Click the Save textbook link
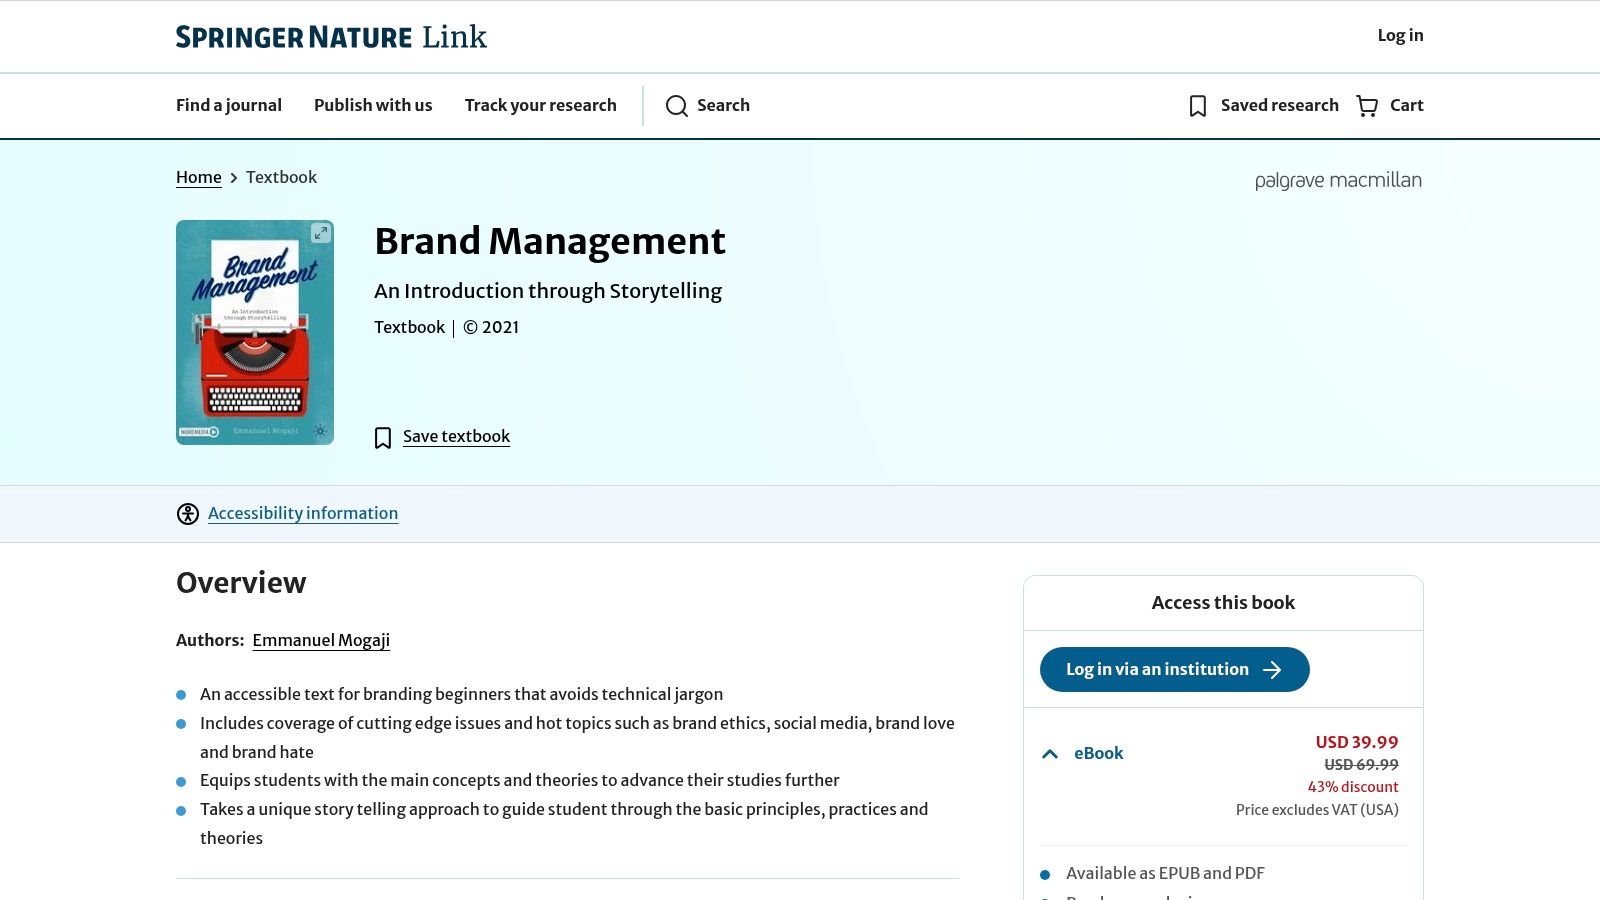Image resolution: width=1600 pixels, height=900 pixels. (456, 436)
